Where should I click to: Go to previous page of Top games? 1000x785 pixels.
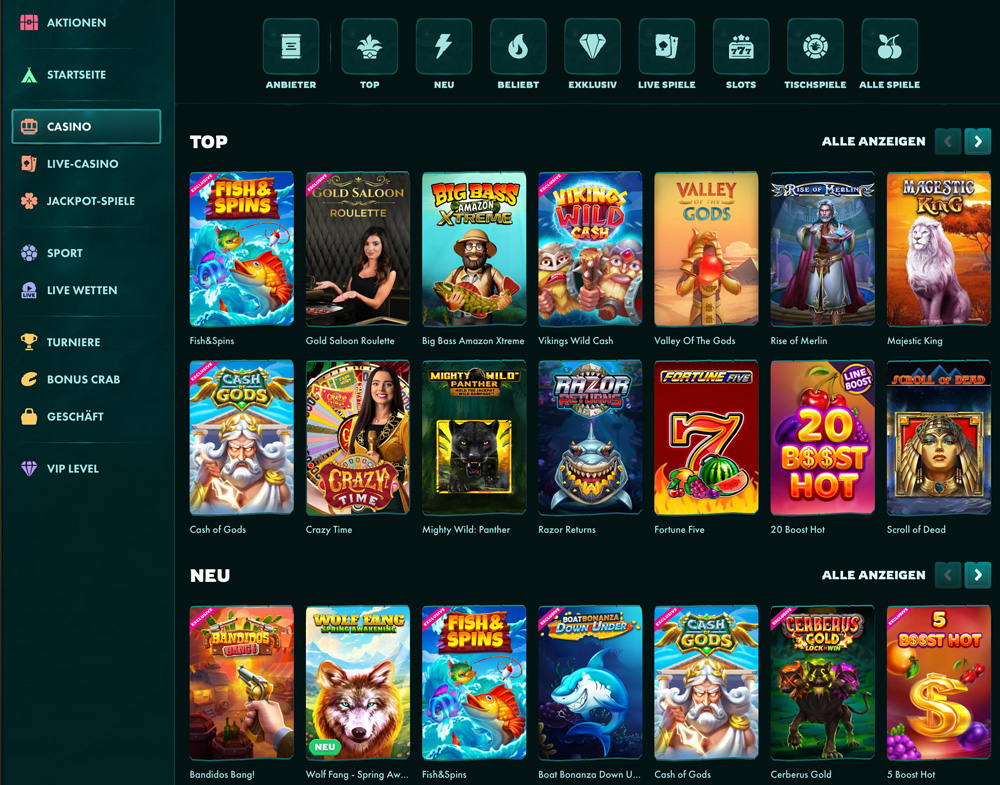click(x=948, y=142)
